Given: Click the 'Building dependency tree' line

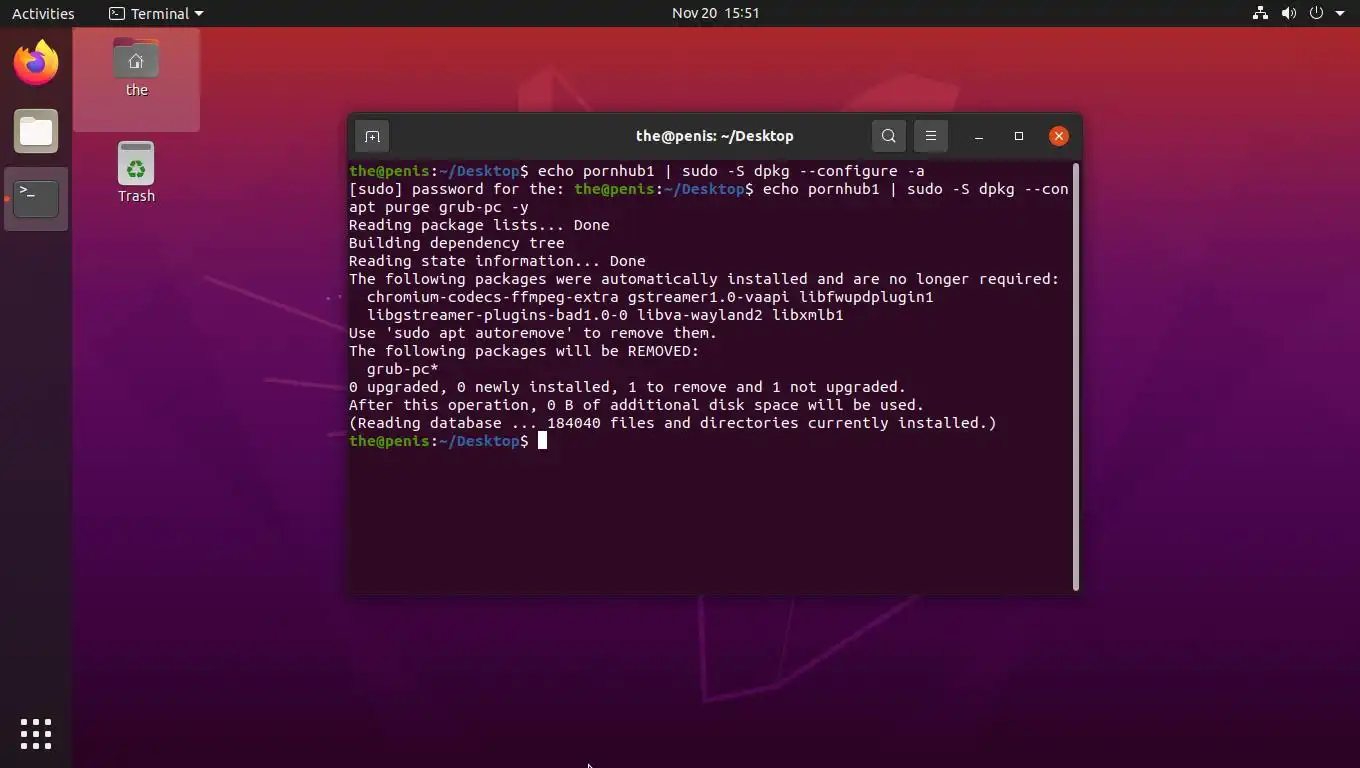Looking at the screenshot, I should pos(457,243).
